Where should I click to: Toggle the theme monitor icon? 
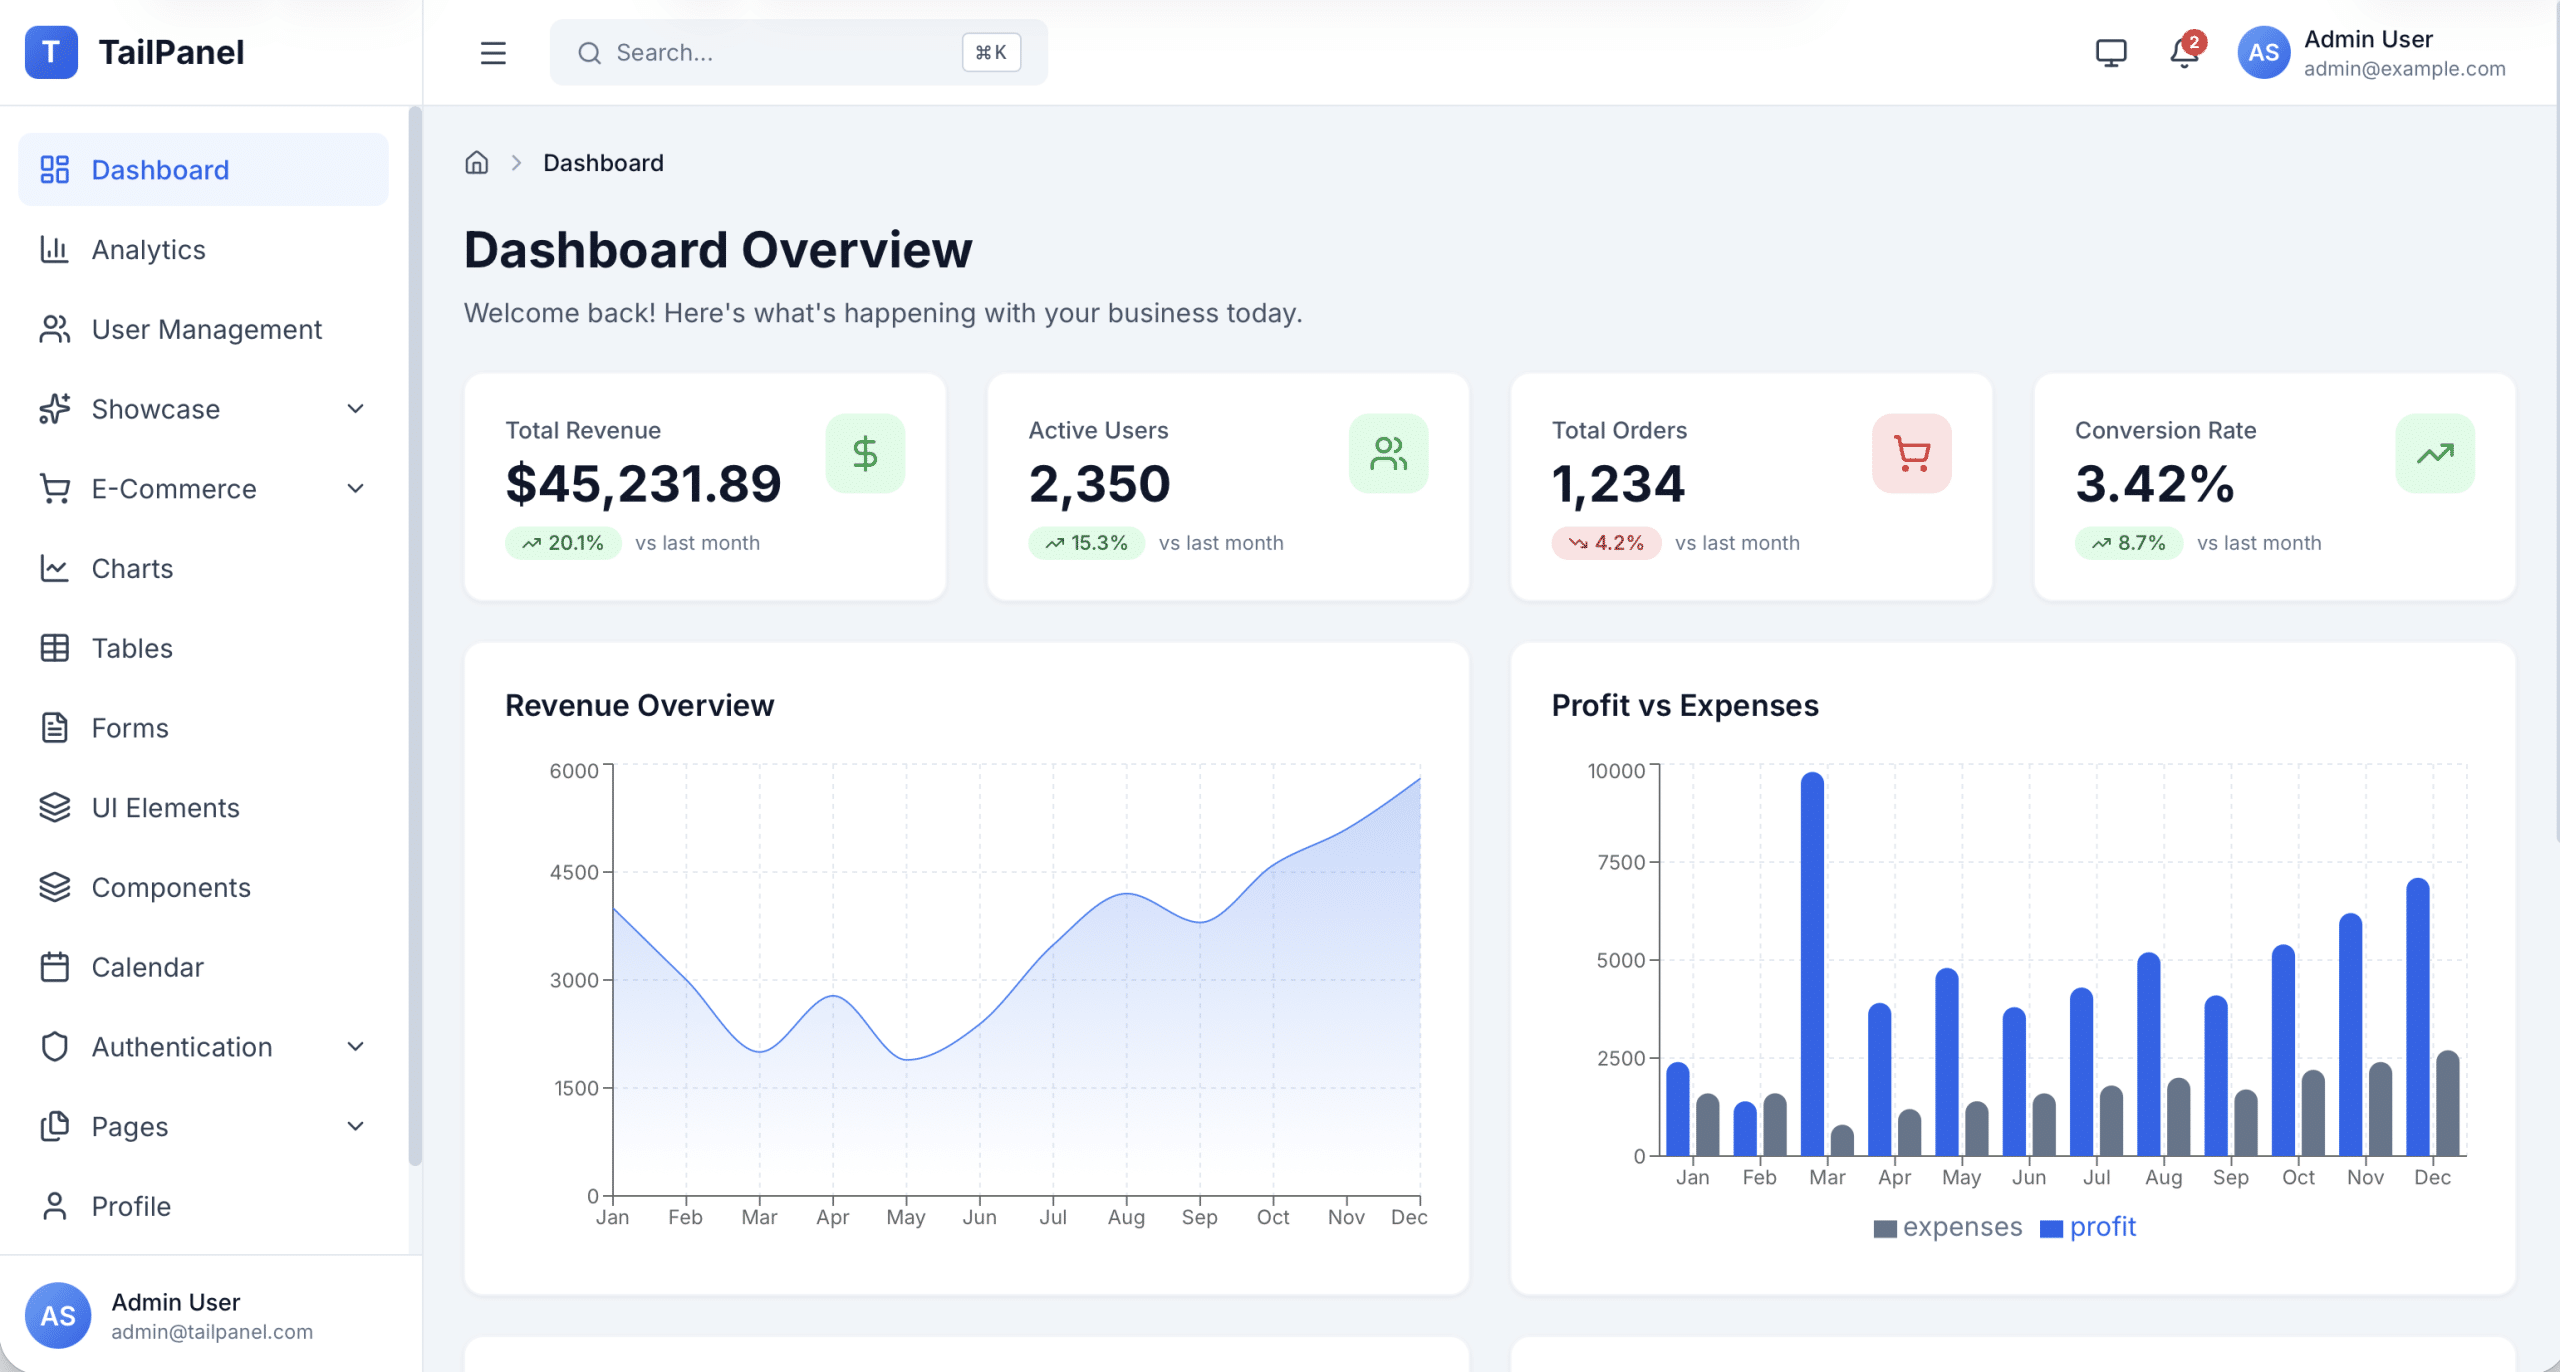[2110, 53]
